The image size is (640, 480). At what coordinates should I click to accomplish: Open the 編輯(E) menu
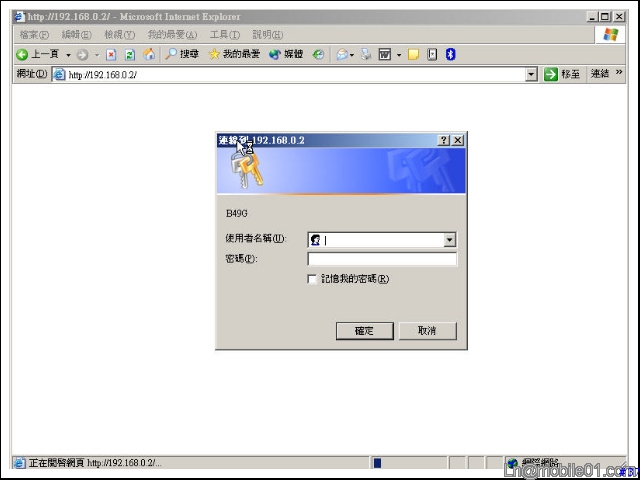tap(76, 35)
